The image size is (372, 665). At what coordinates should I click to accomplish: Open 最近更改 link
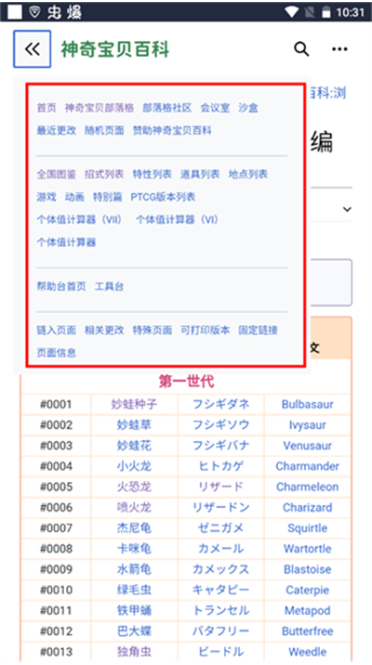click(56, 130)
